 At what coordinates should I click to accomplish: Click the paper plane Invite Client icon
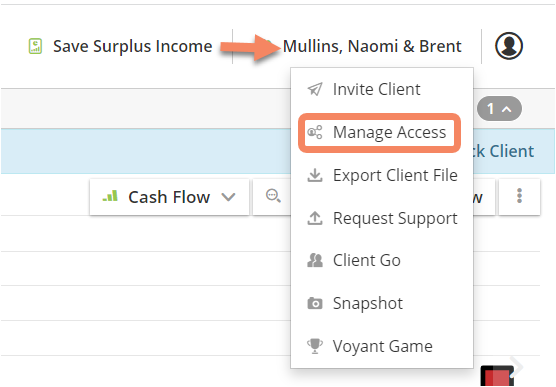click(315, 89)
